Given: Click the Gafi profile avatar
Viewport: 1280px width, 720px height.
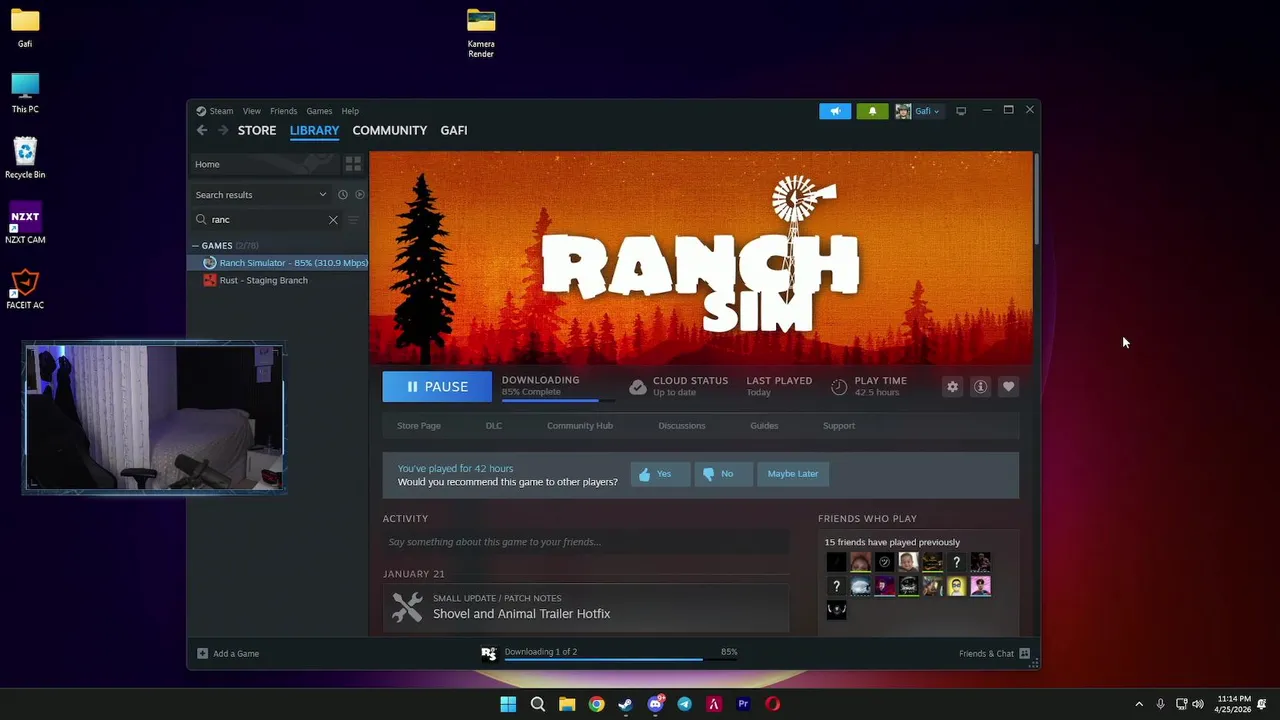Looking at the screenshot, I should (x=903, y=111).
